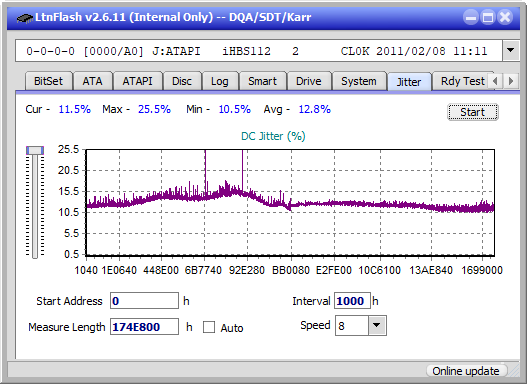Click the x-axis label BB0080
The image size is (527, 384).
291,270
